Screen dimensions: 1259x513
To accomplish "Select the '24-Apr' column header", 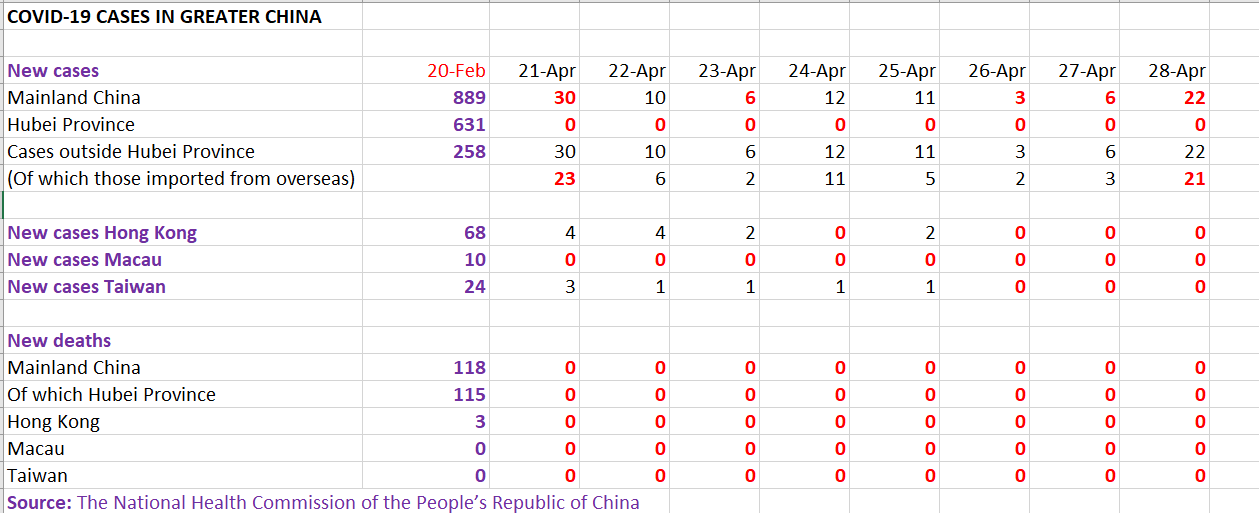I will [817, 71].
